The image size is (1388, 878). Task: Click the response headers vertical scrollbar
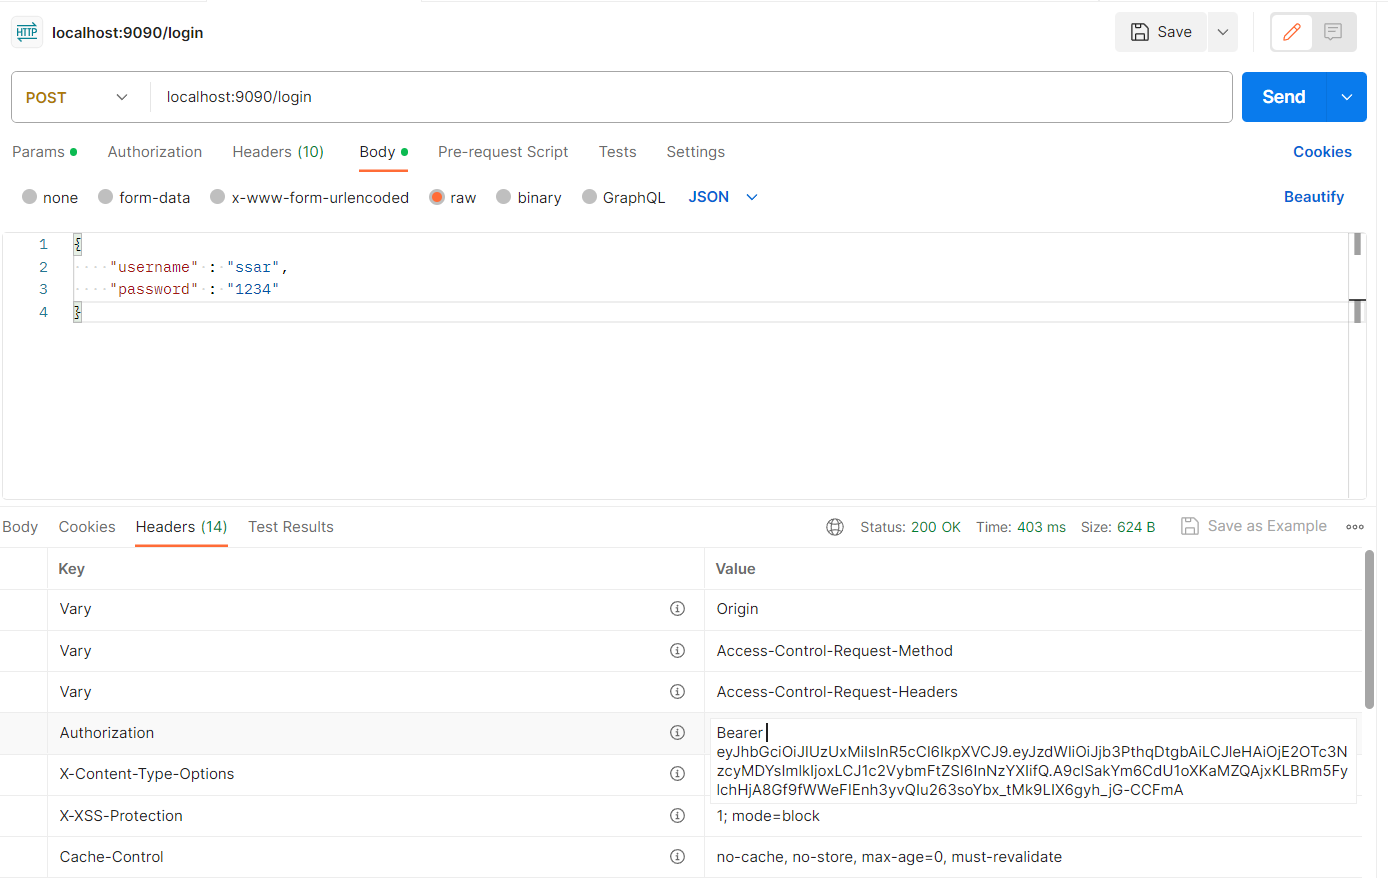1369,629
